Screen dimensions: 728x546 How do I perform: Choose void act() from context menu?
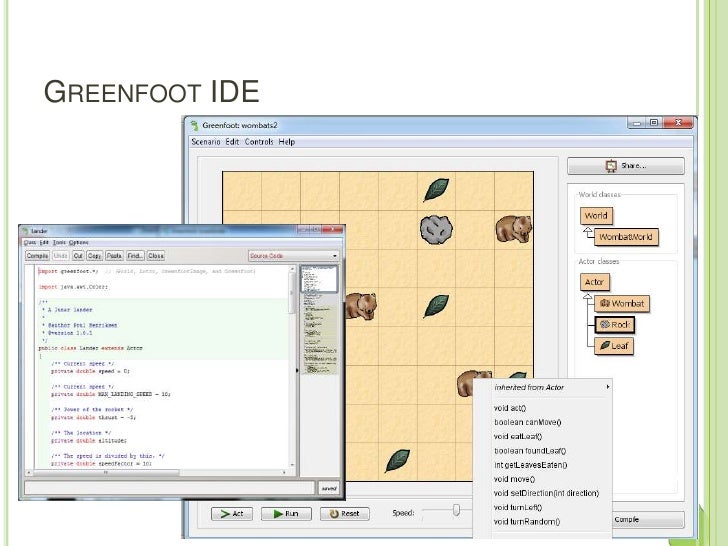[x=510, y=408]
